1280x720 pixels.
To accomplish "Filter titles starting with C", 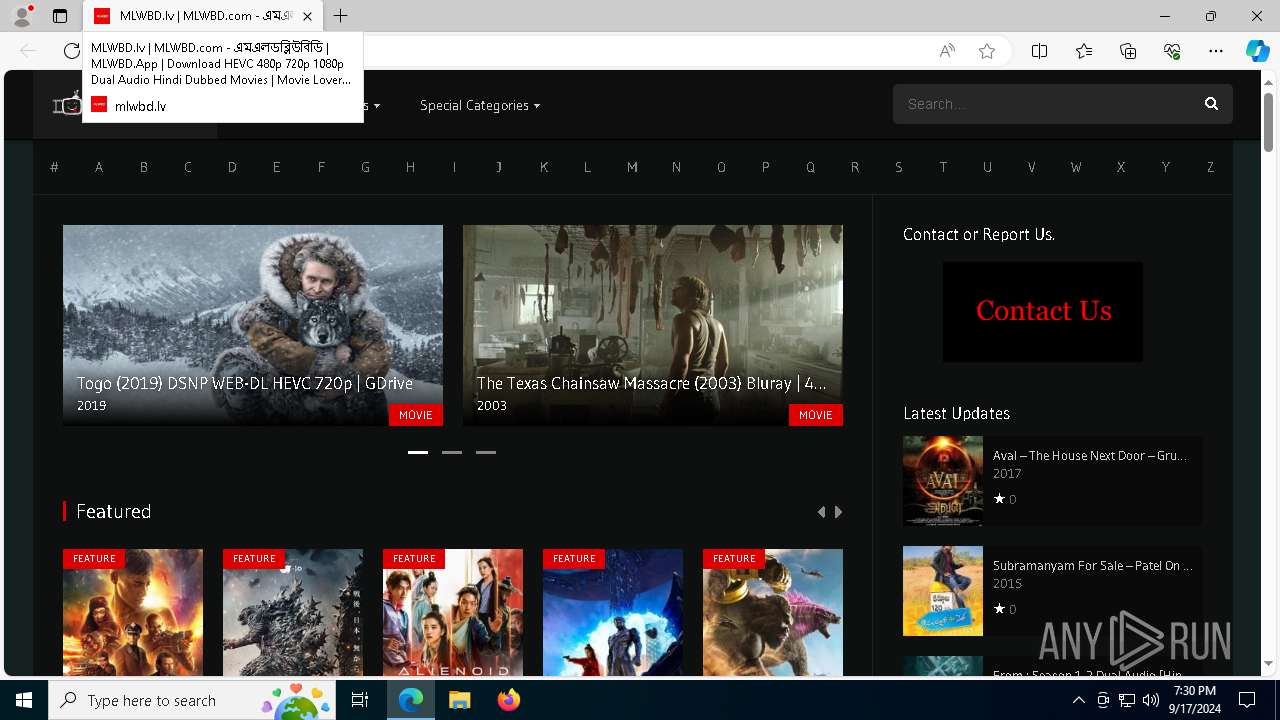I will (187, 167).
